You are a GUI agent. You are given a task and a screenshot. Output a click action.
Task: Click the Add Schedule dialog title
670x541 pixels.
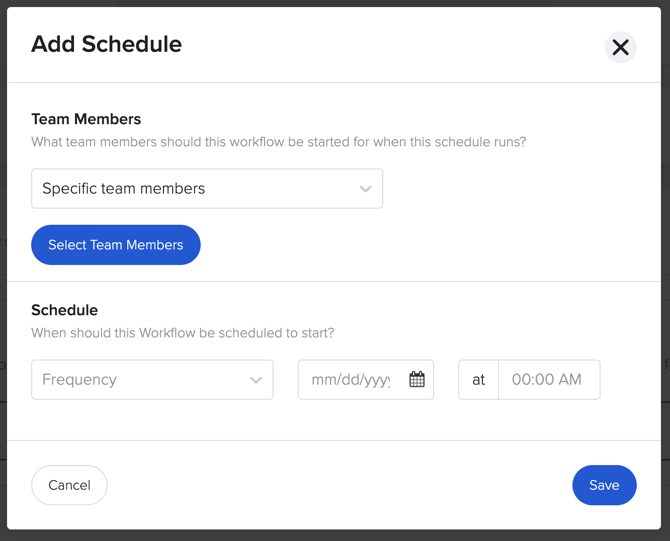click(x=106, y=44)
